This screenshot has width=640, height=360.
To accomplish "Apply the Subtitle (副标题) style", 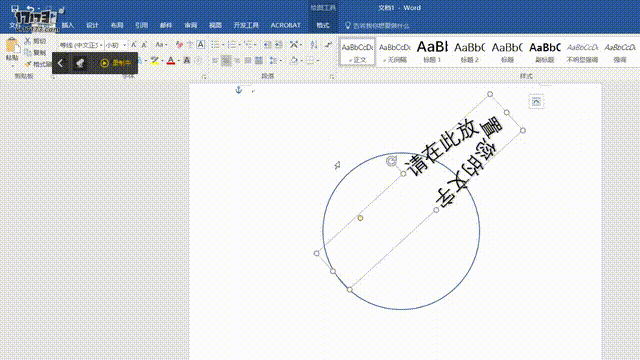I will [x=545, y=52].
